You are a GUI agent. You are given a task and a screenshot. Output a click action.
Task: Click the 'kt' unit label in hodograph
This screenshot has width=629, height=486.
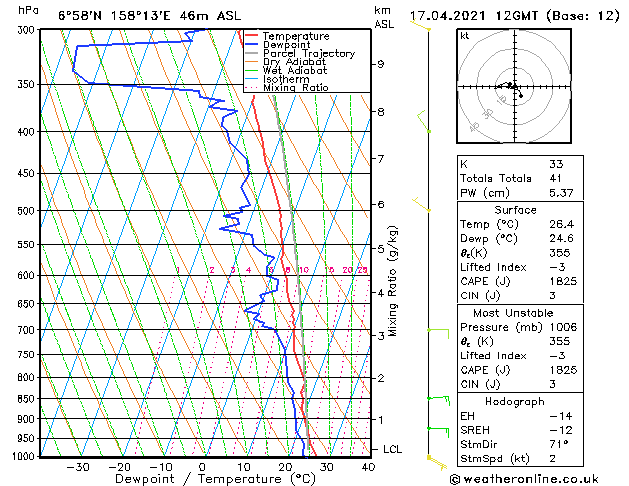pyautogui.click(x=465, y=36)
